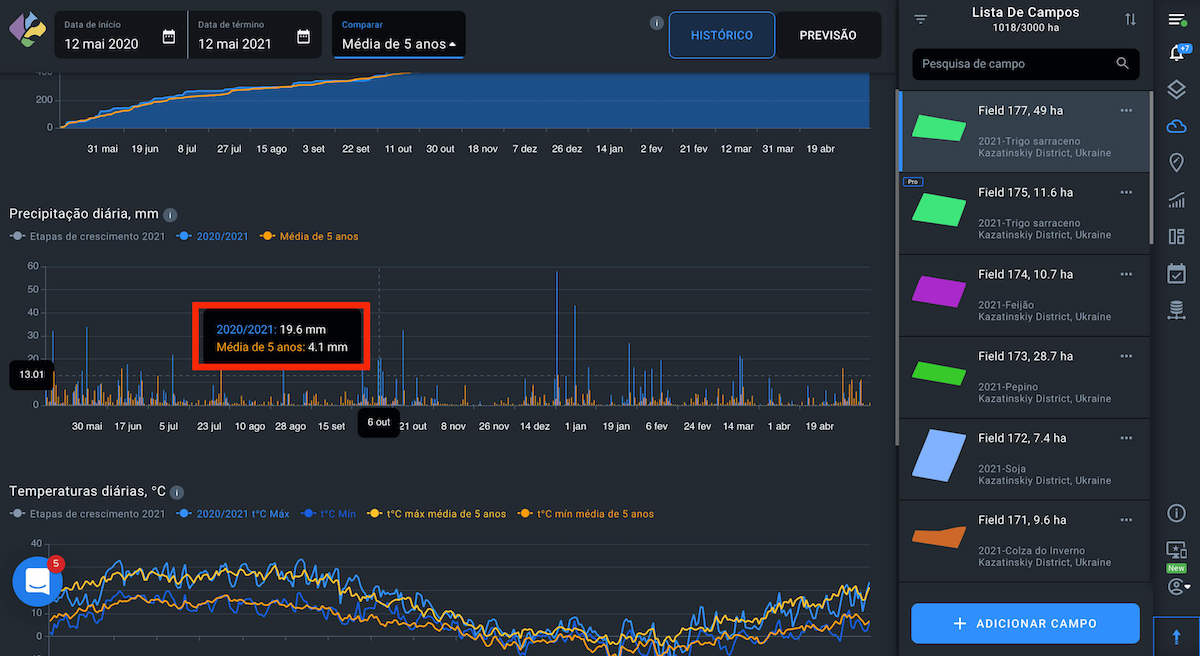Screen dimensions: 1200x656
Task: Select the weather cloud icon
Action: coord(1176,126)
